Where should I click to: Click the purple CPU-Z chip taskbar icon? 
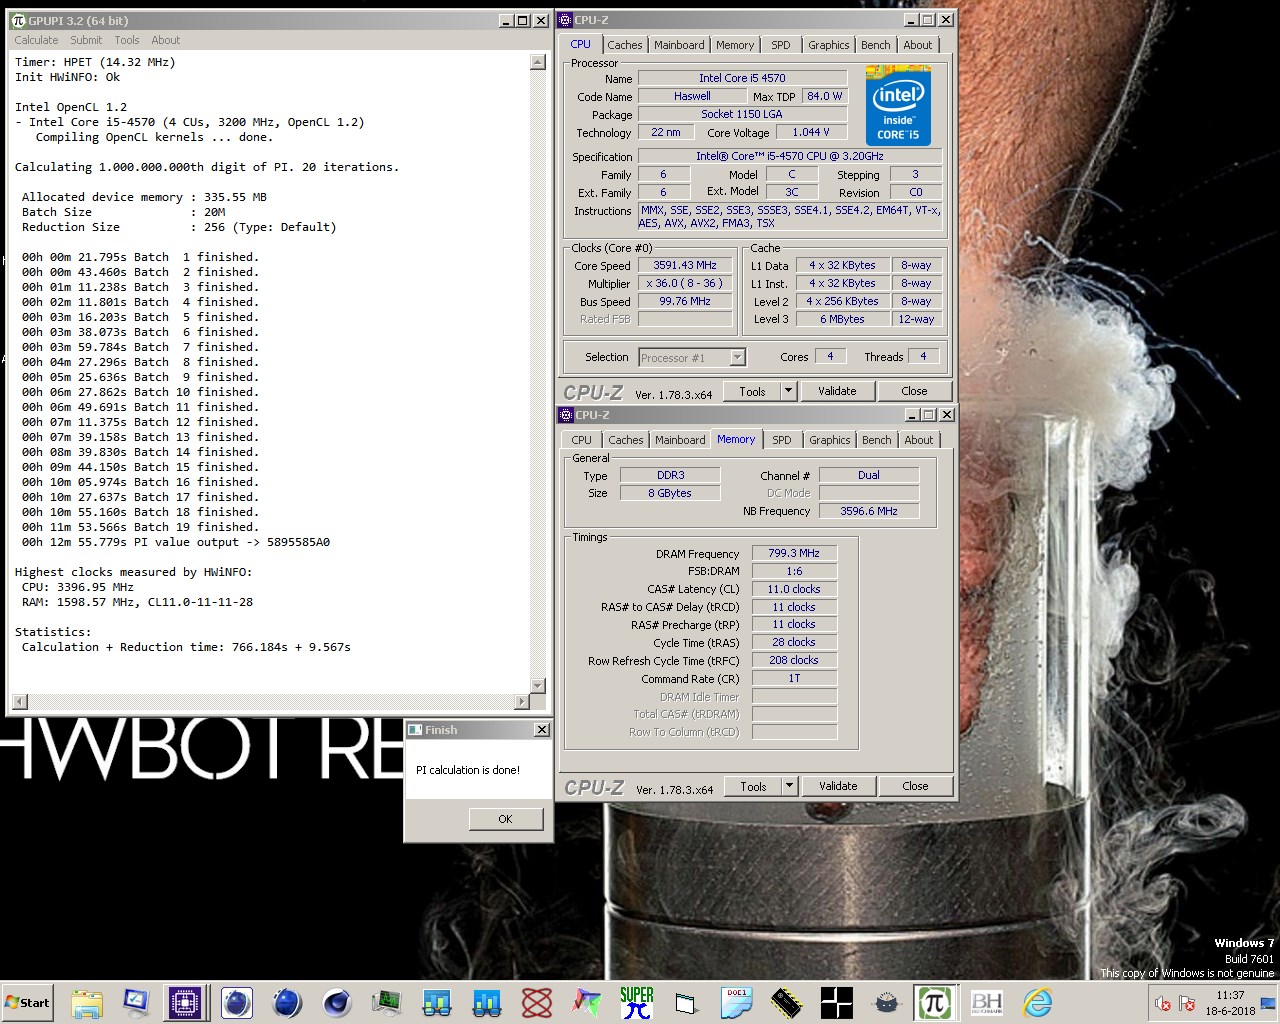[186, 1003]
